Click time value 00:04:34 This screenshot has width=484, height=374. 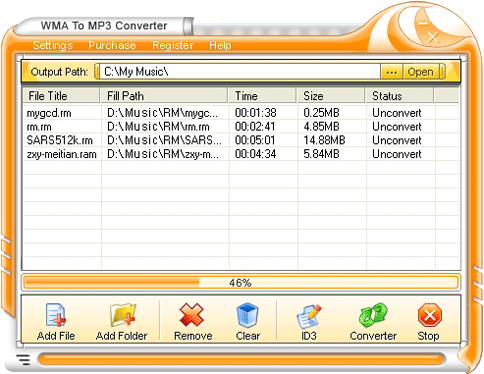pos(255,154)
